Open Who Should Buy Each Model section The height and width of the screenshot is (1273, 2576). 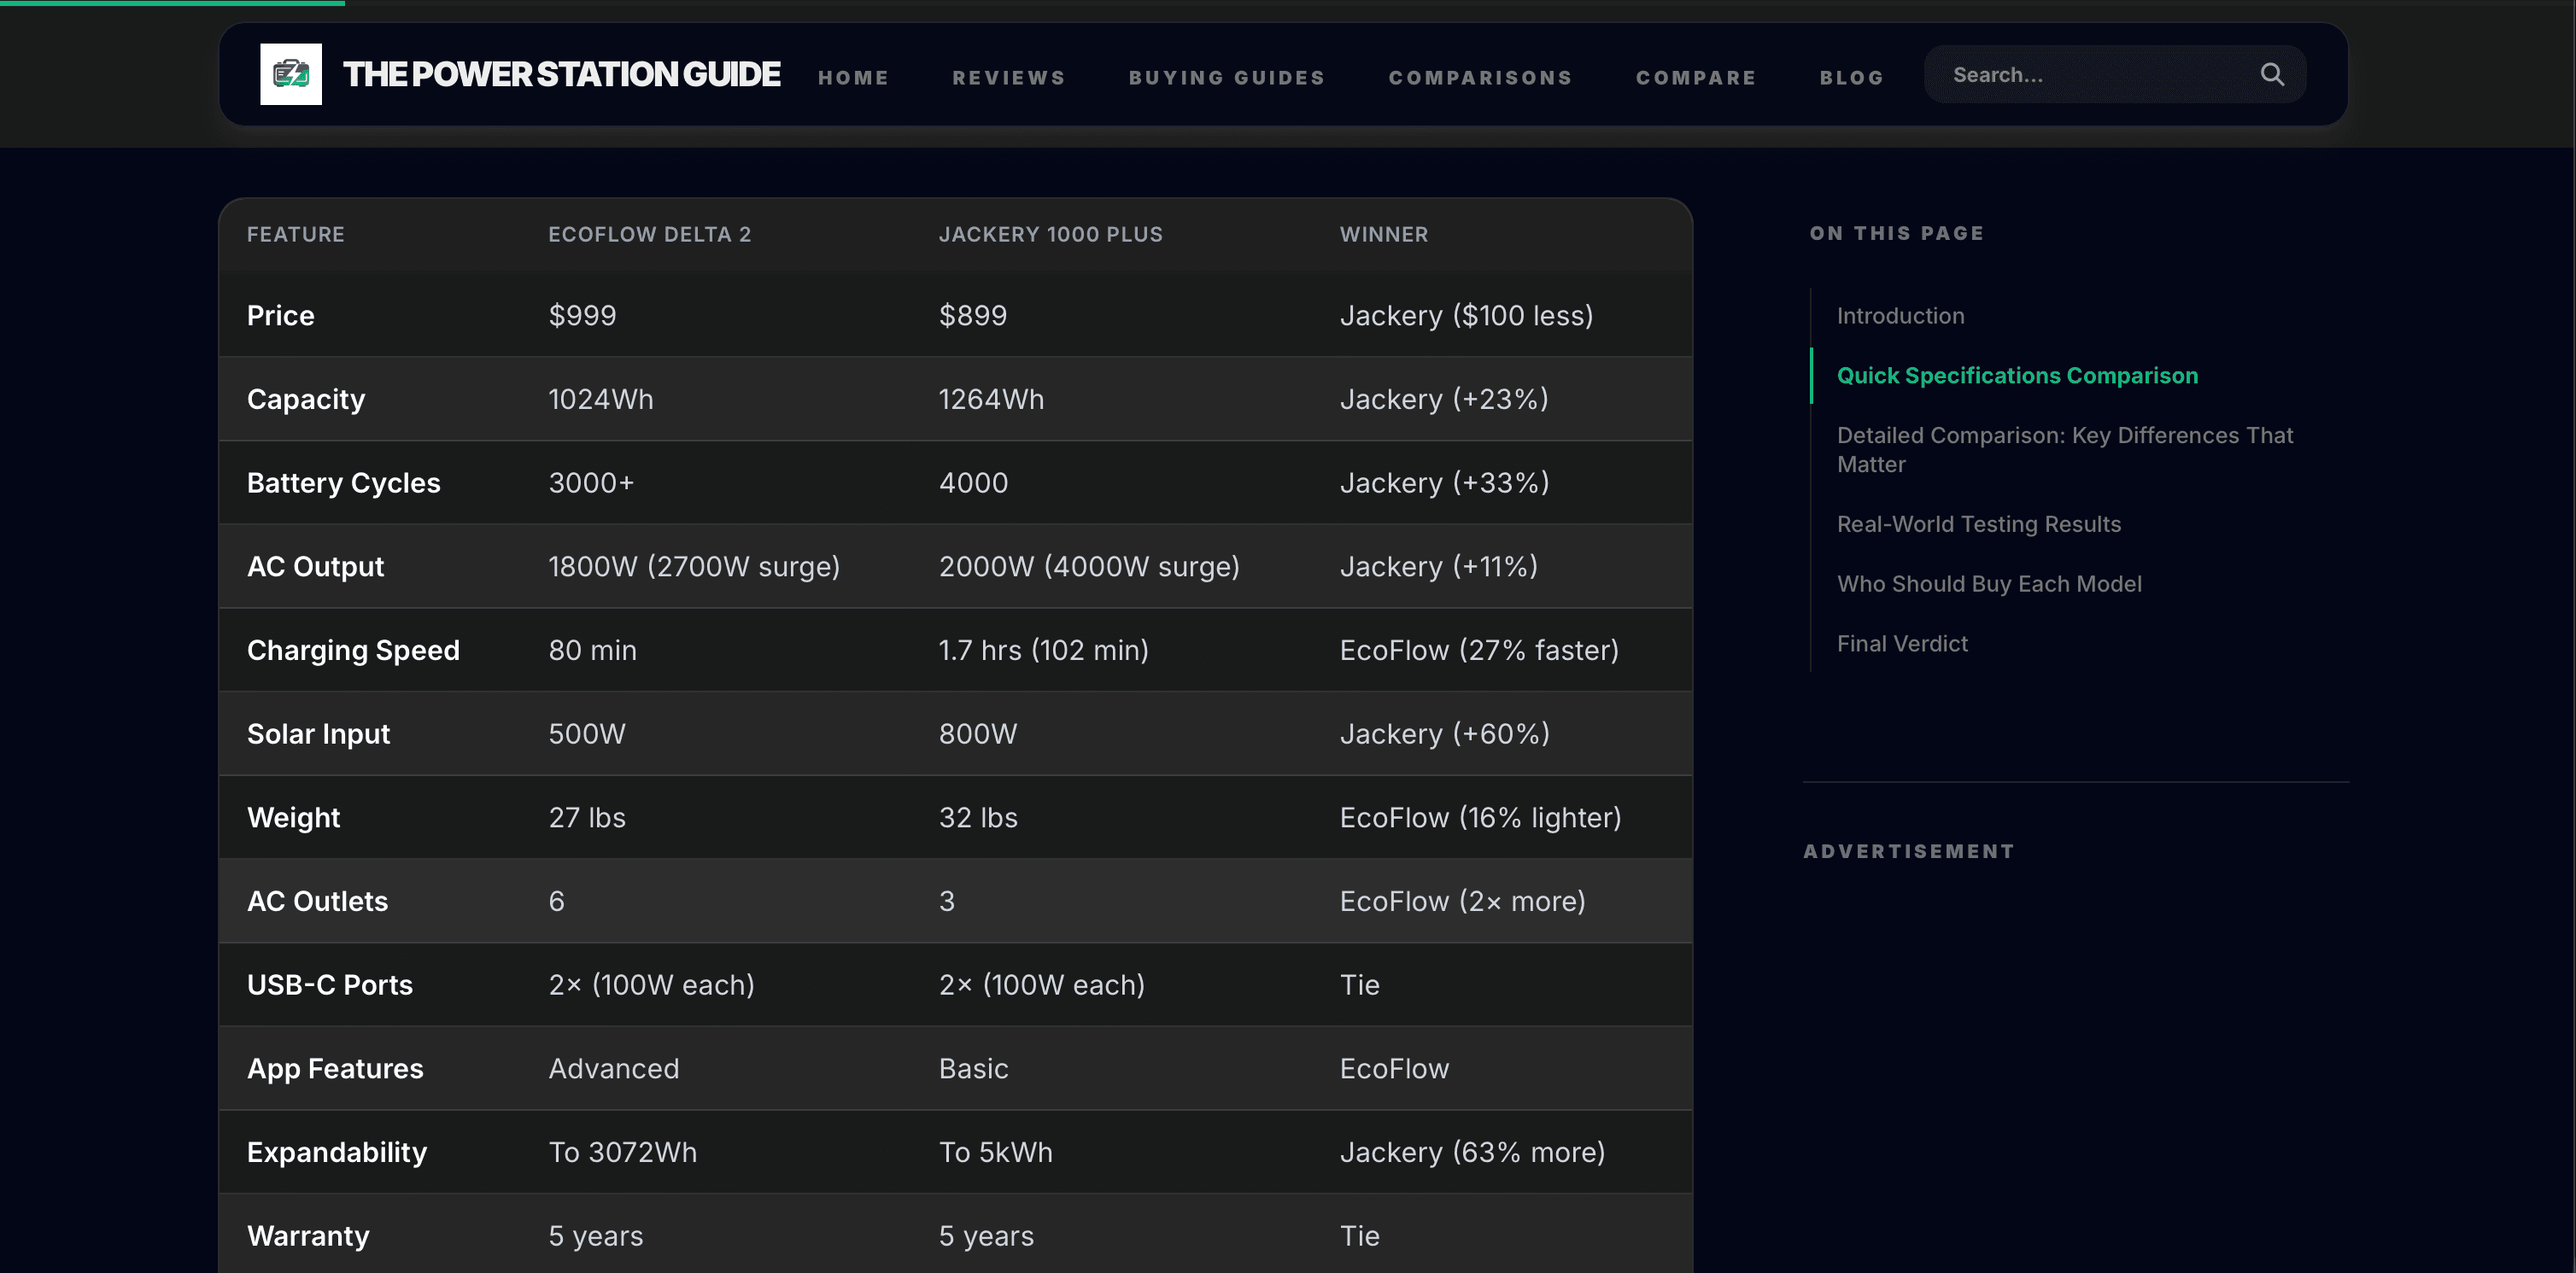point(1990,583)
